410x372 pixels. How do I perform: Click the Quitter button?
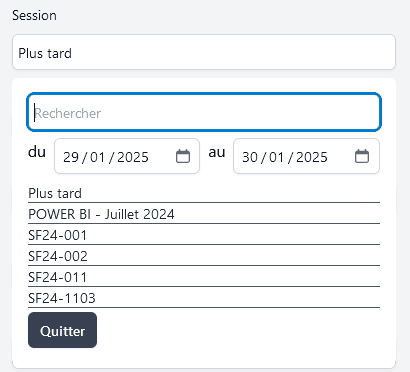[62, 330]
